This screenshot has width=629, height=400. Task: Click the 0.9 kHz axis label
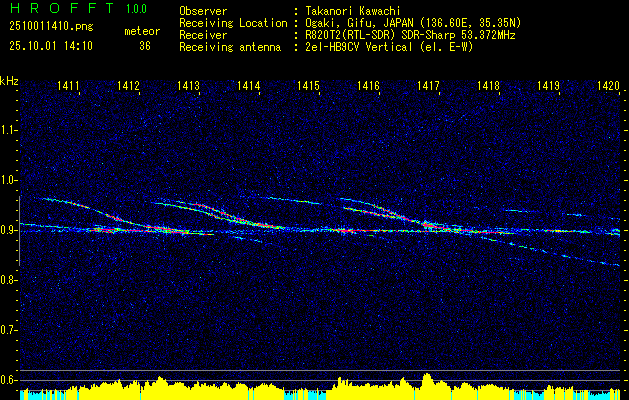(8, 230)
